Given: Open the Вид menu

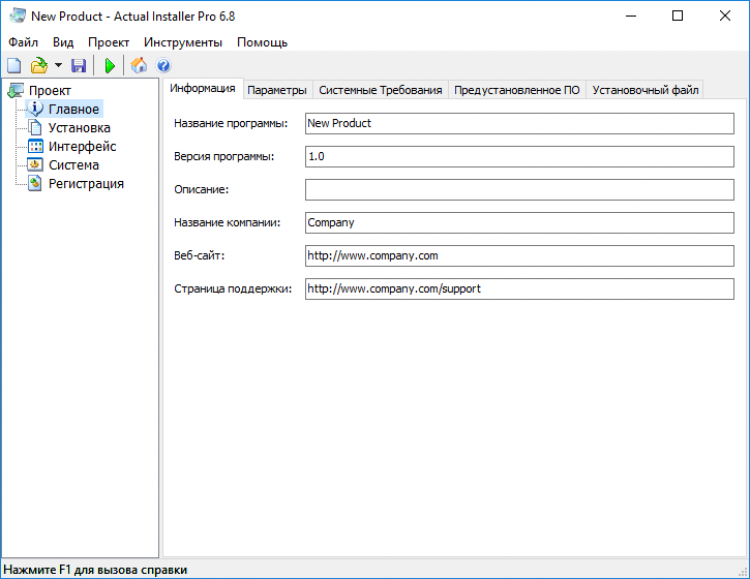Looking at the screenshot, I should [63, 43].
